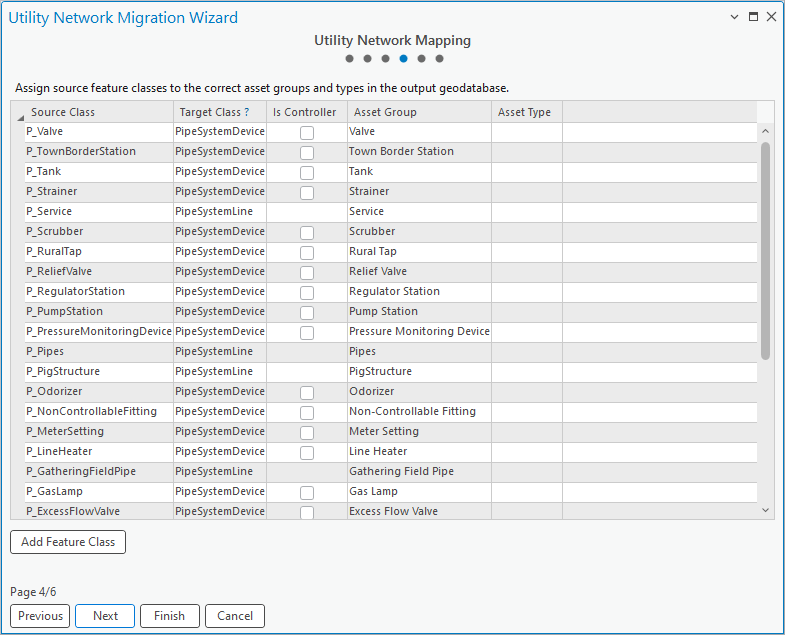The width and height of the screenshot is (785, 635).
Task: Check Is Controller for P_Scrubber
Action: point(307,233)
